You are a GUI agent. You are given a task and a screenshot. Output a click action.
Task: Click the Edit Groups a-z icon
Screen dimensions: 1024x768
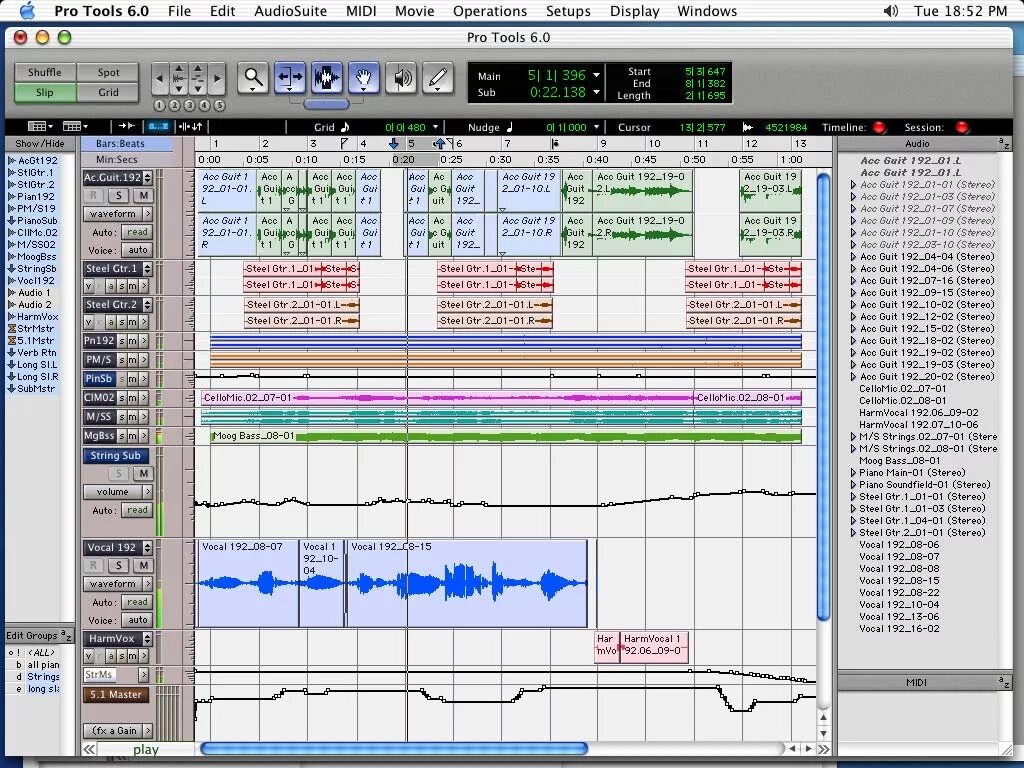(66, 635)
